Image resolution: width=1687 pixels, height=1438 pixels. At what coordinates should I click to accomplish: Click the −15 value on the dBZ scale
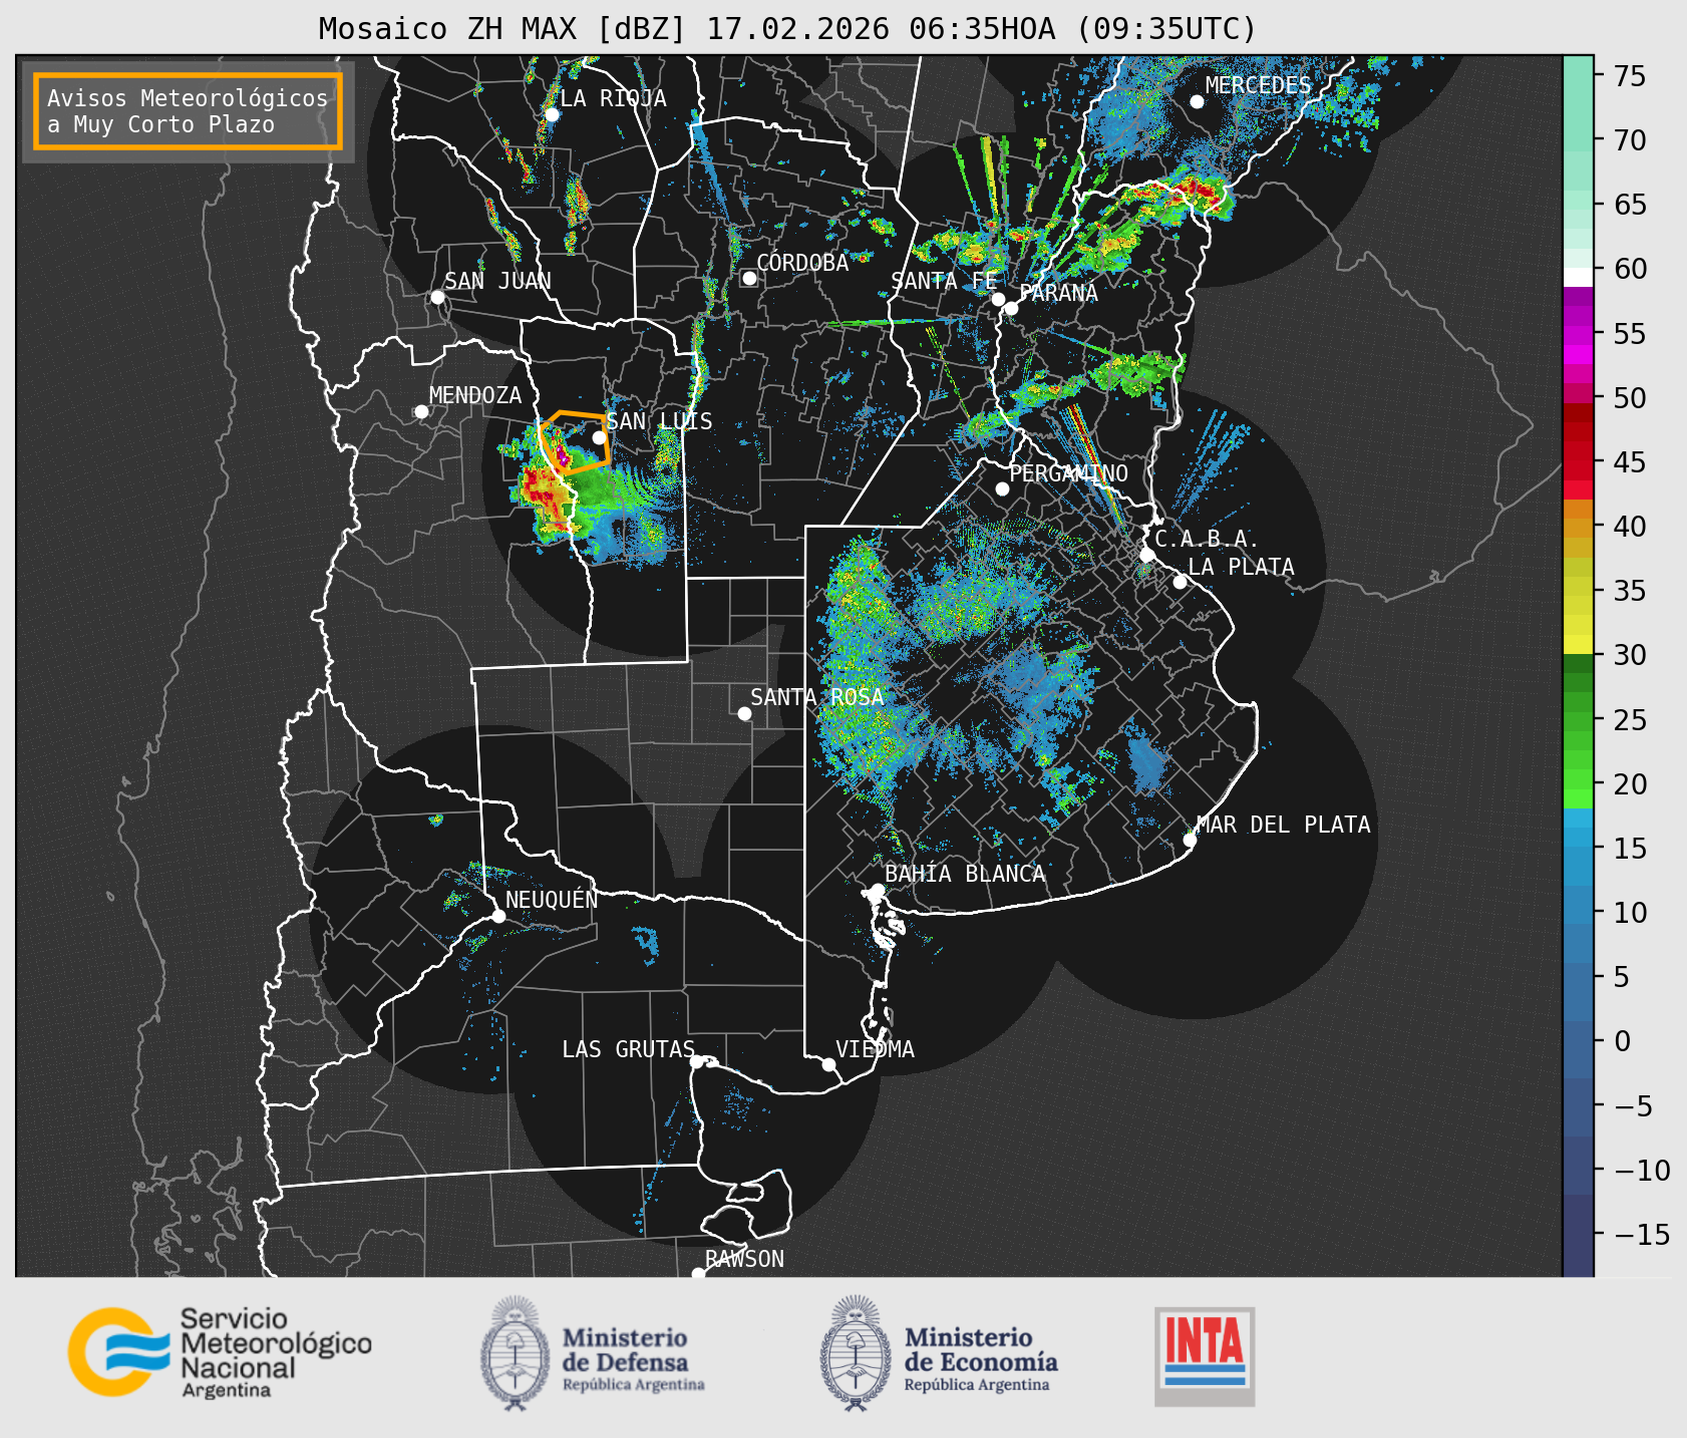[1640, 1233]
